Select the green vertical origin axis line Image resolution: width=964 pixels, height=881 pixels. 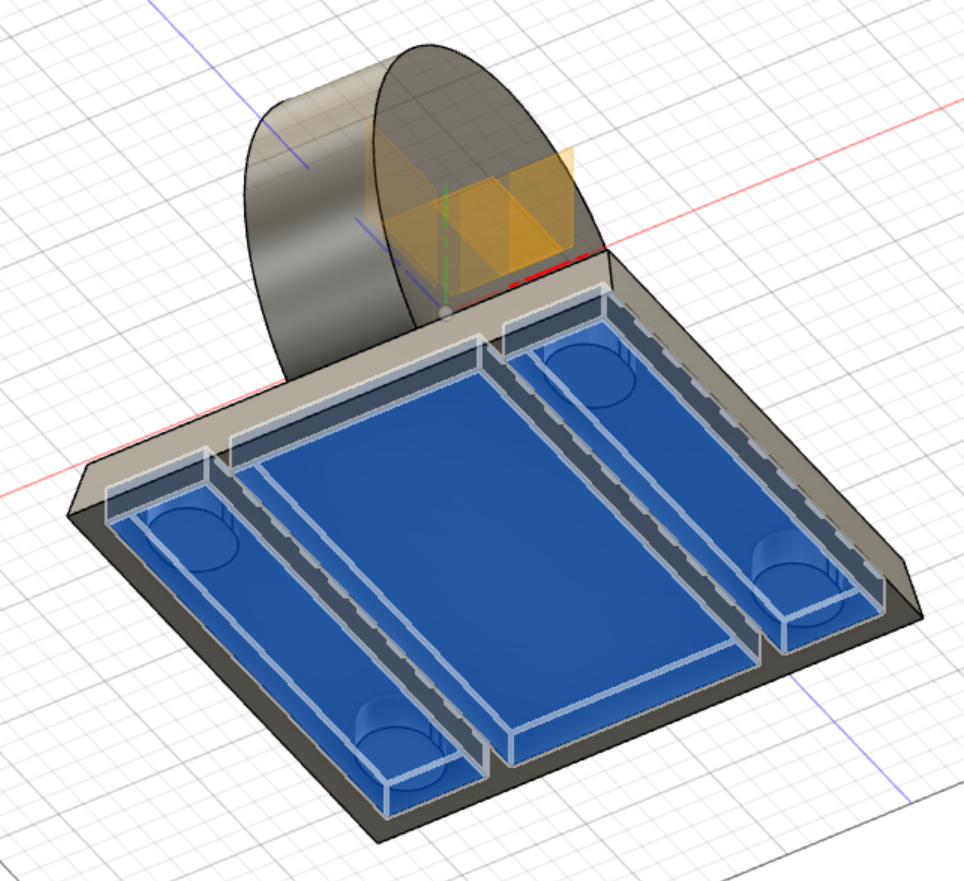[446, 246]
